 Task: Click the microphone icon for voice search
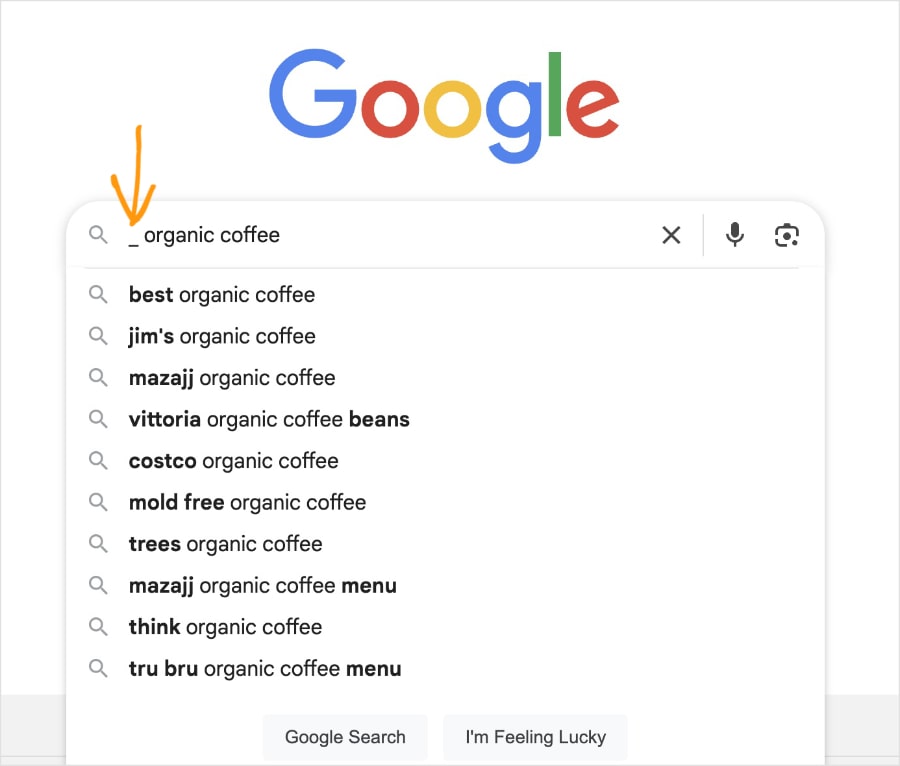coord(735,235)
